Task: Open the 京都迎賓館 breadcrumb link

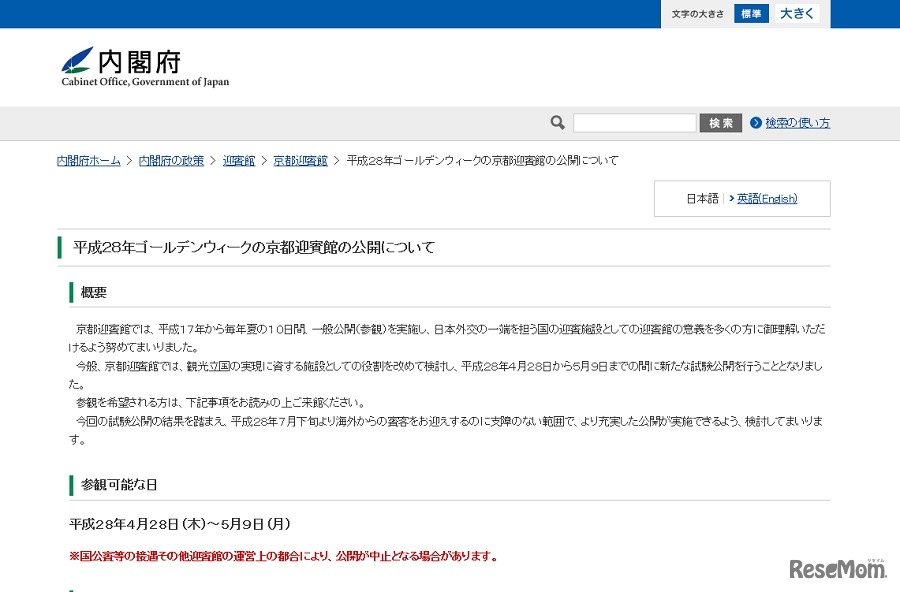Action: 300,159
